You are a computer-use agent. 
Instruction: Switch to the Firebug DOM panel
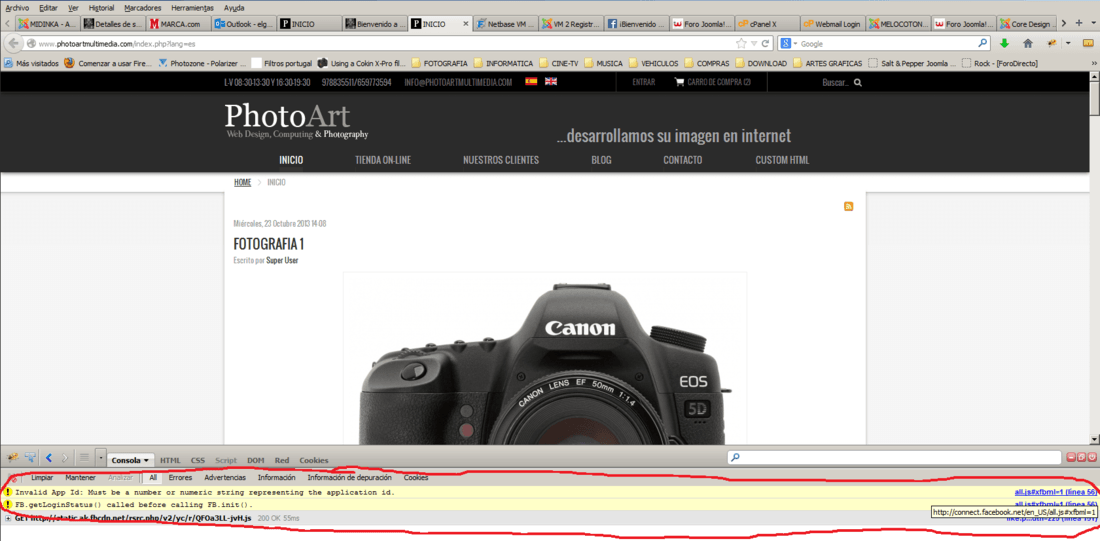tap(256, 460)
